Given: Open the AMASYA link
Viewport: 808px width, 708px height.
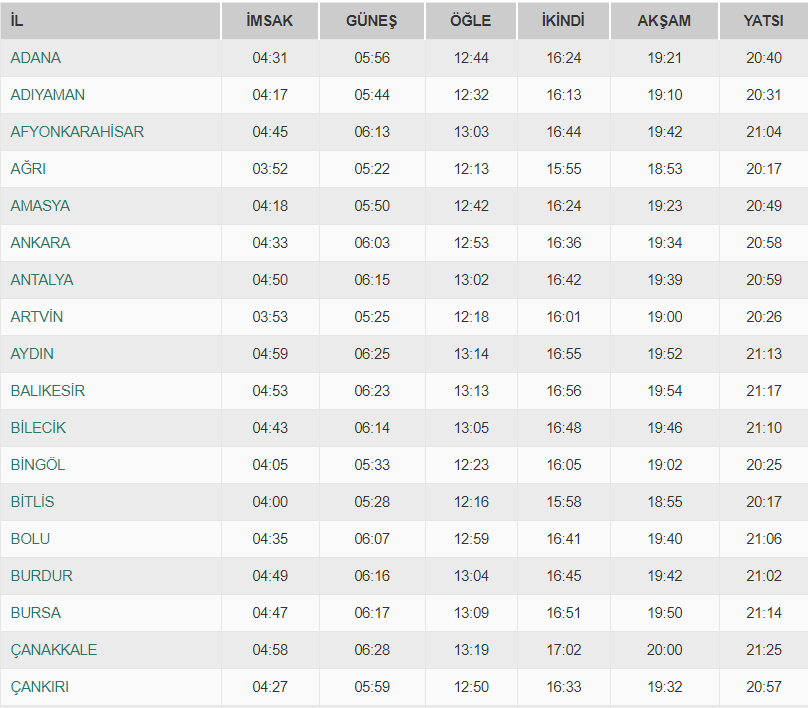Looking at the screenshot, I should 40,206.
